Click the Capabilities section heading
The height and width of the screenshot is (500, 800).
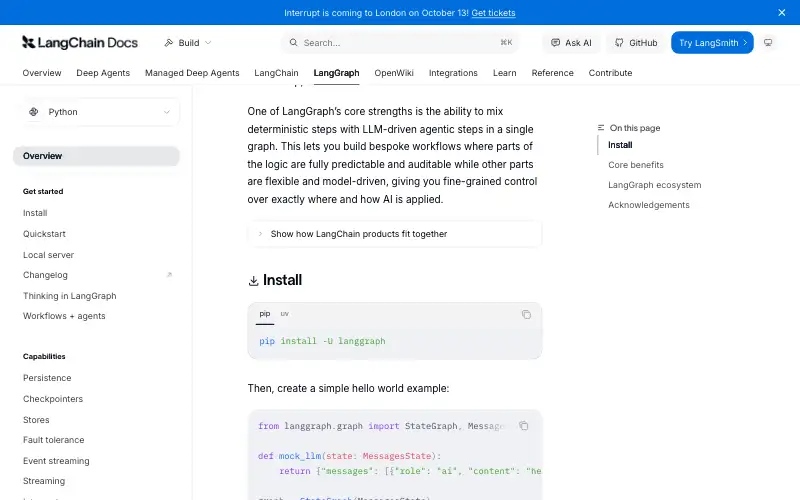[44, 356]
